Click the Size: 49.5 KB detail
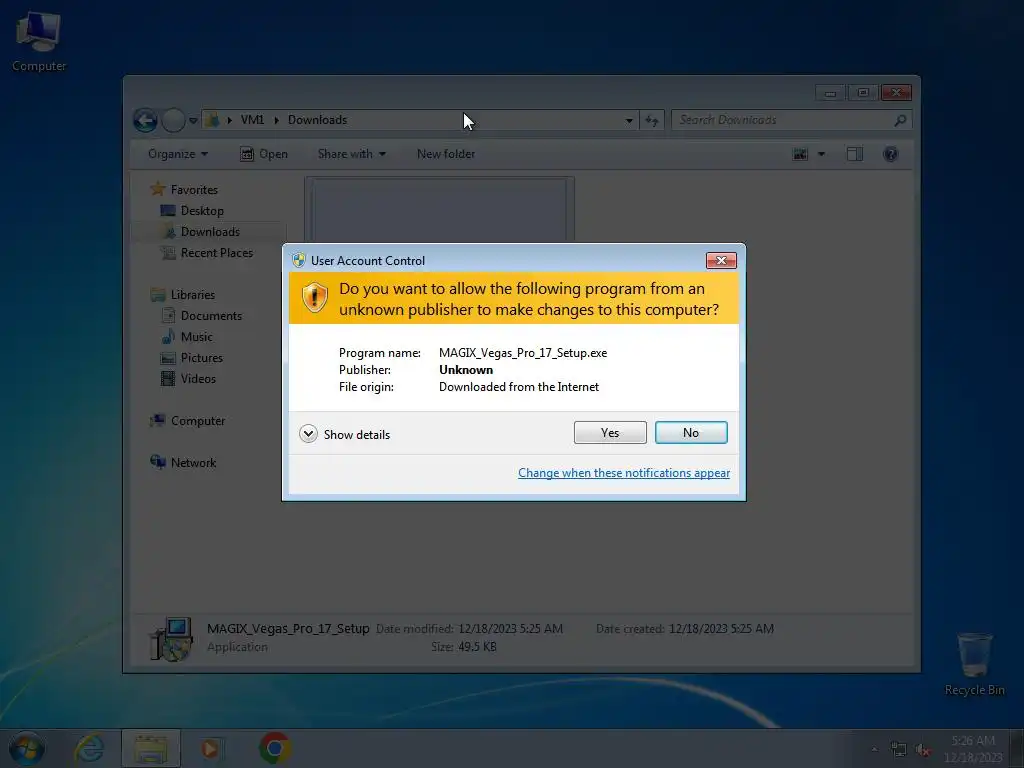Image resolution: width=1024 pixels, height=768 pixels. coord(464,647)
